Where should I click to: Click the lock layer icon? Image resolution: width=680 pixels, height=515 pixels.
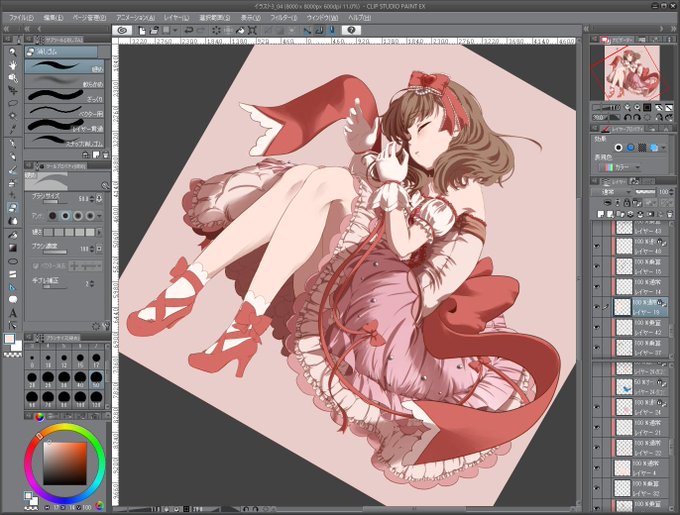click(627, 202)
